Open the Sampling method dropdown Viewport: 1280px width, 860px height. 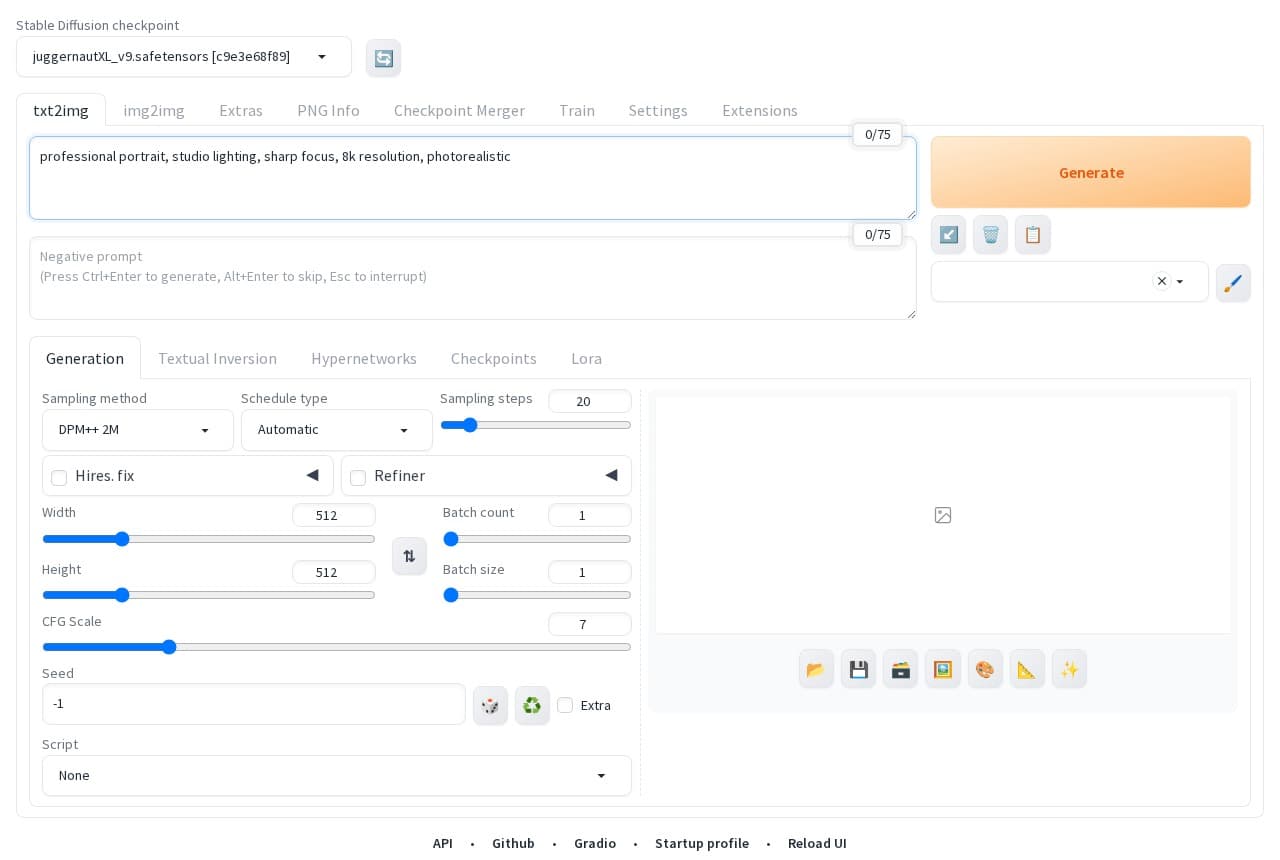[x=138, y=430]
